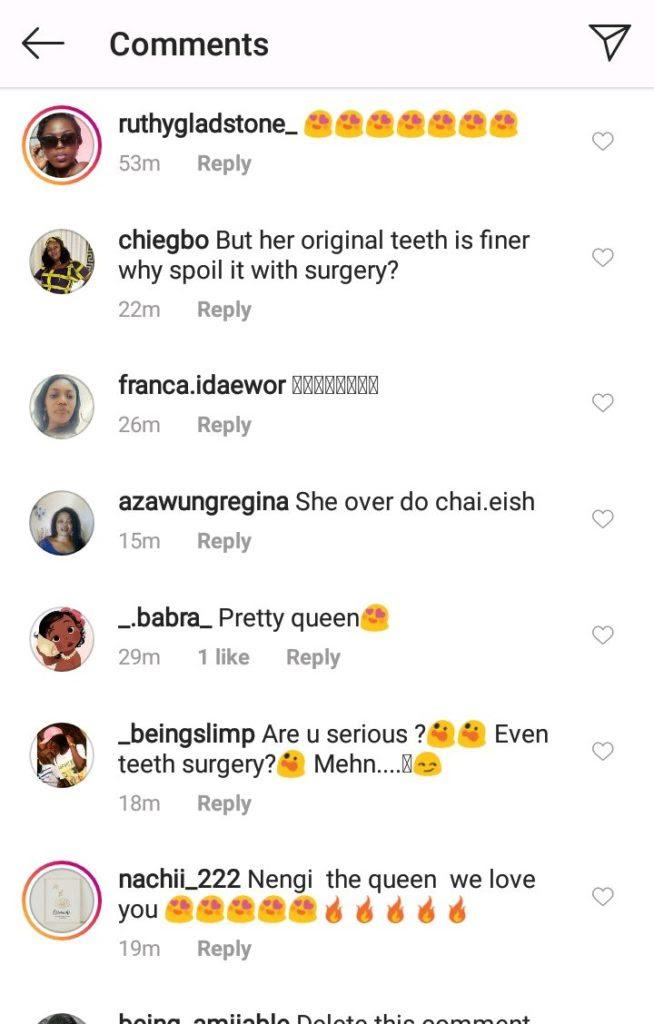
Task: Reply to chiegbo's comment
Action: [224, 310]
